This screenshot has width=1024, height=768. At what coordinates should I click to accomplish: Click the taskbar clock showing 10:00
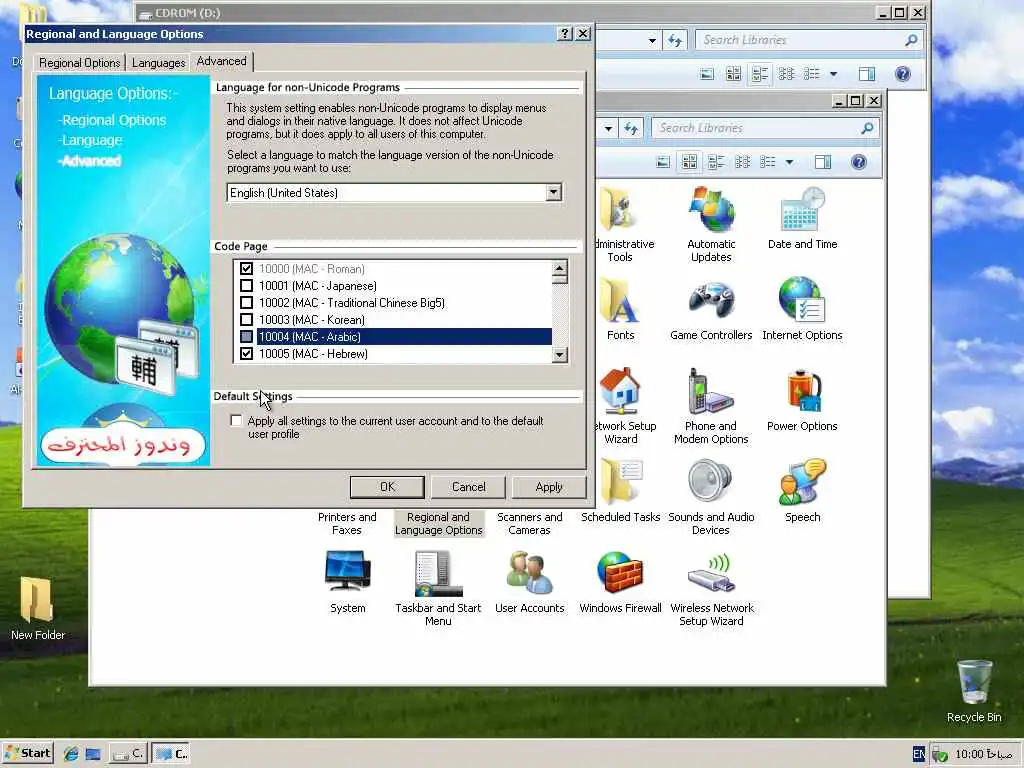[x=984, y=754]
